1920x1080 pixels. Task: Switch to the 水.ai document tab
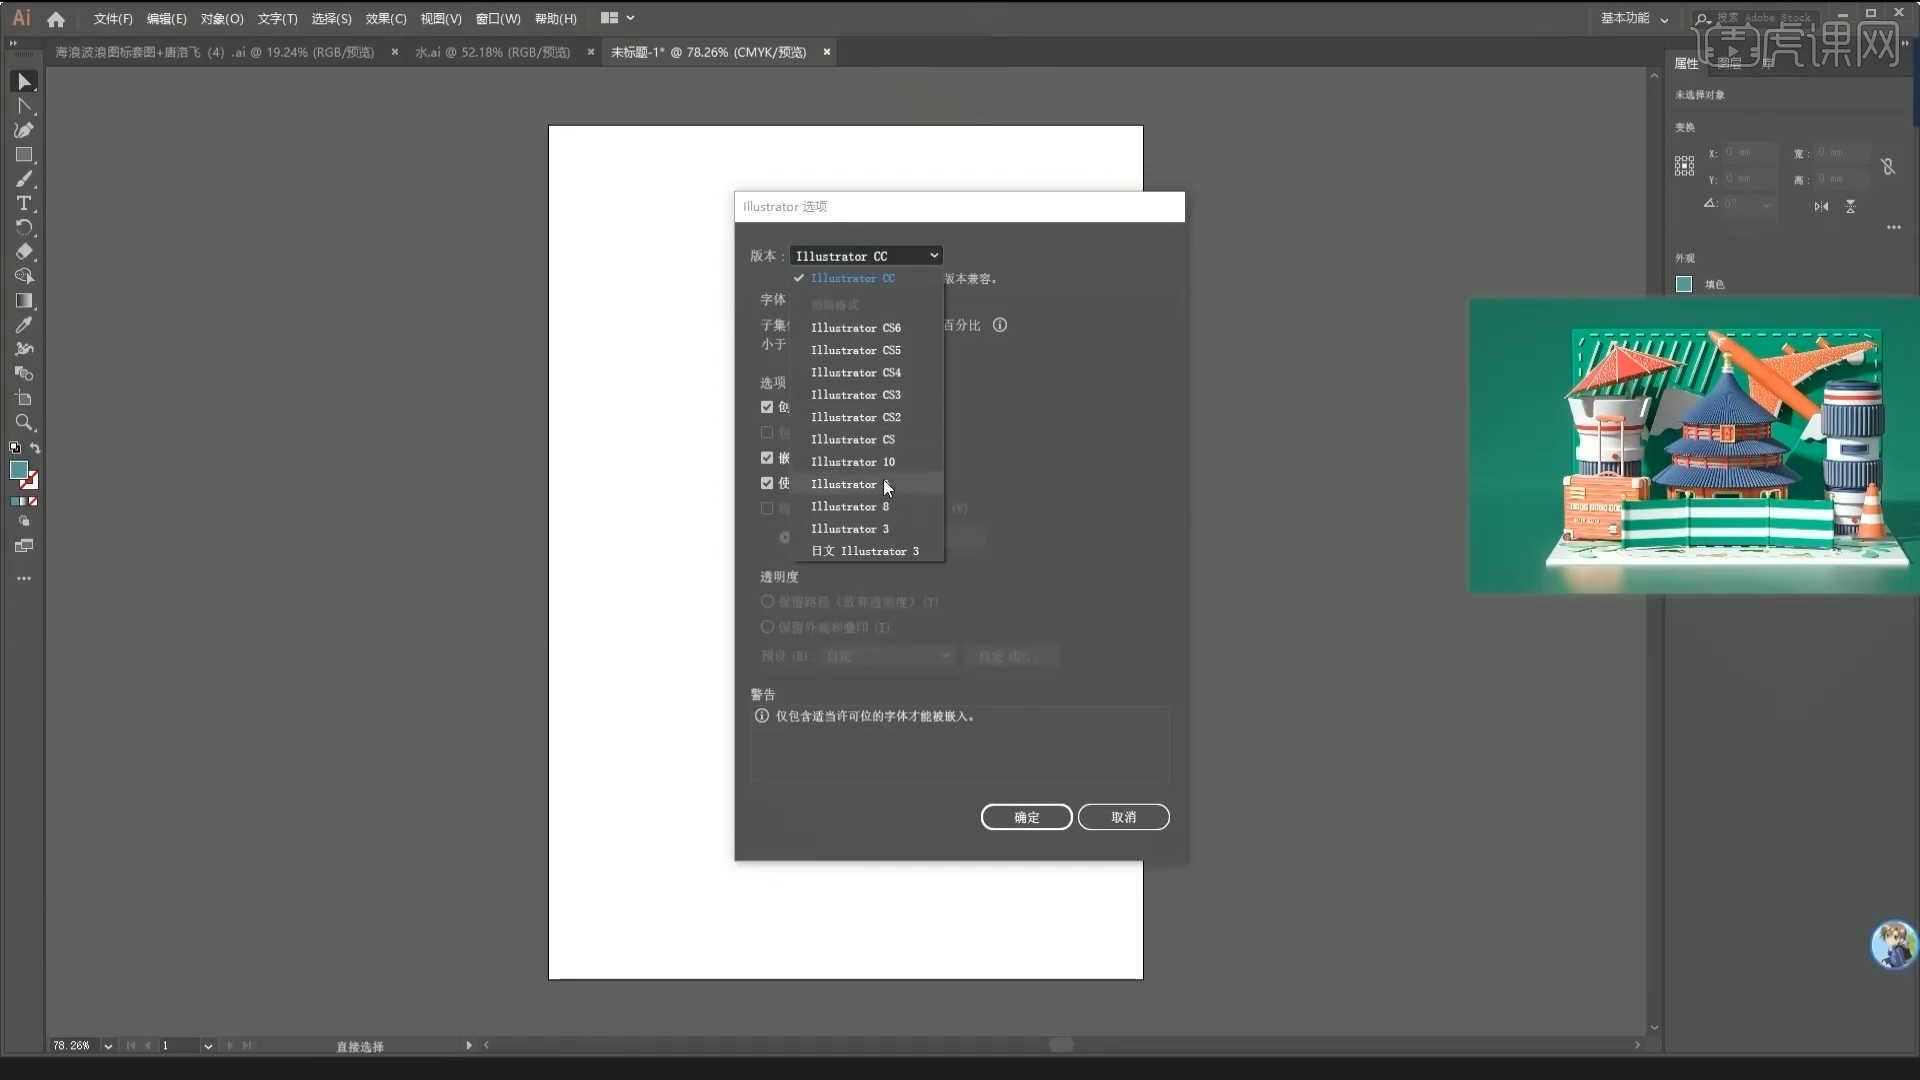pyautogui.click(x=492, y=52)
